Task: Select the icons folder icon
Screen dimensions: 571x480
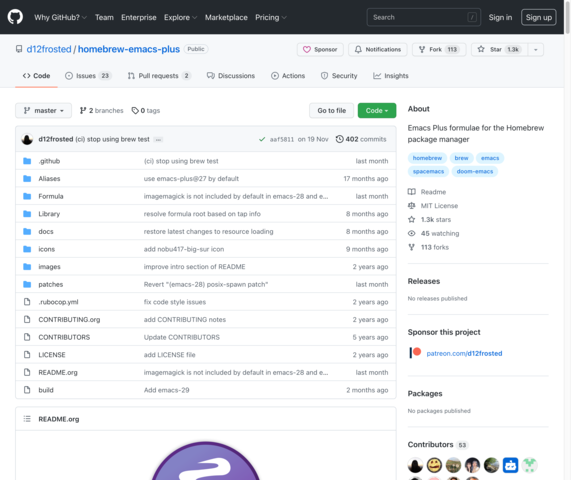Action: tap(27, 249)
